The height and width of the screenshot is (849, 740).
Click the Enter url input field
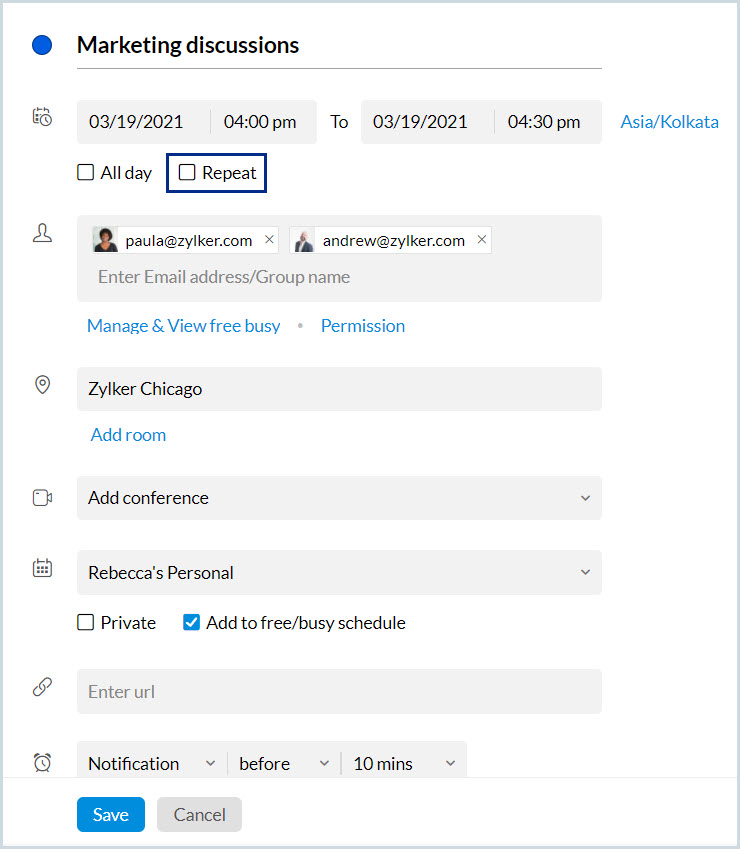point(339,692)
